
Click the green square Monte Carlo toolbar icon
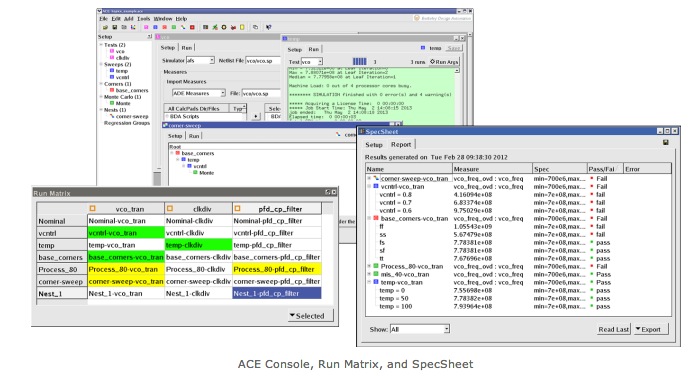coord(174,27)
